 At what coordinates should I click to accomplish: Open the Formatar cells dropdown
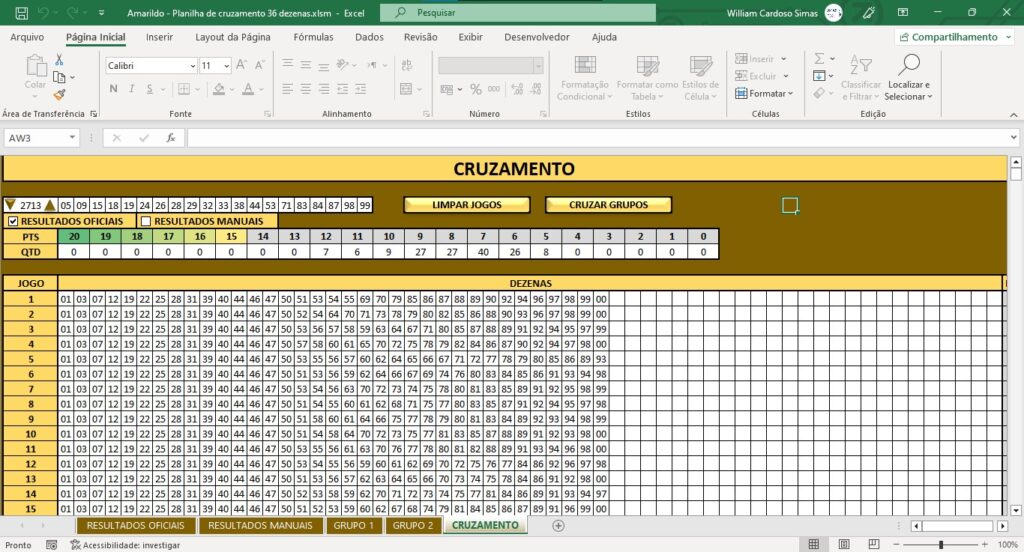pos(790,93)
